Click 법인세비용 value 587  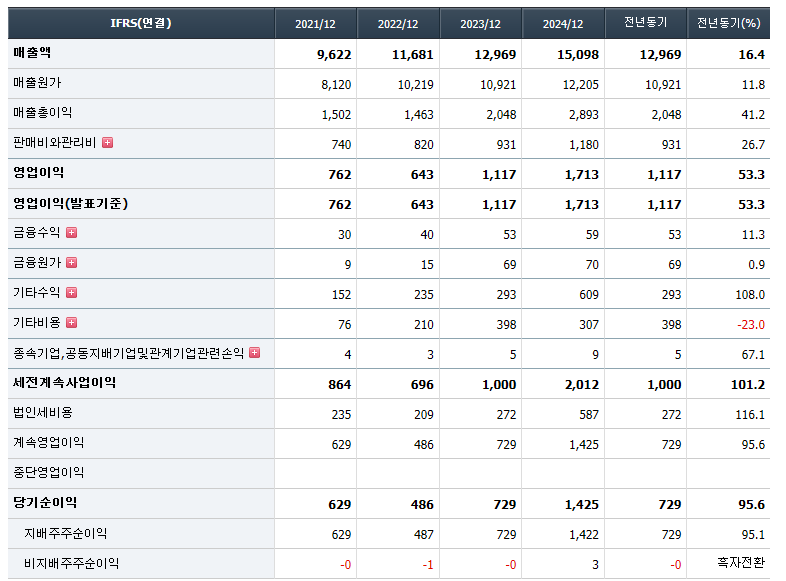coord(589,415)
